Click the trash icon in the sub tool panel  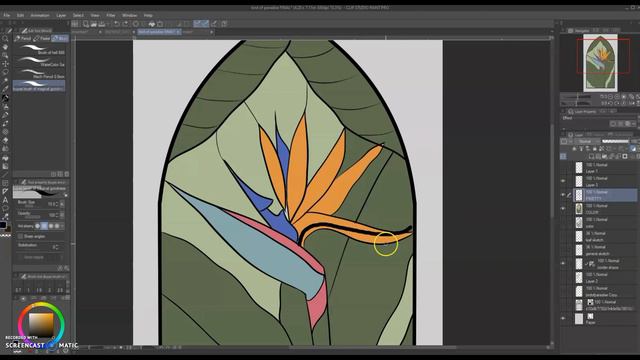[67, 174]
